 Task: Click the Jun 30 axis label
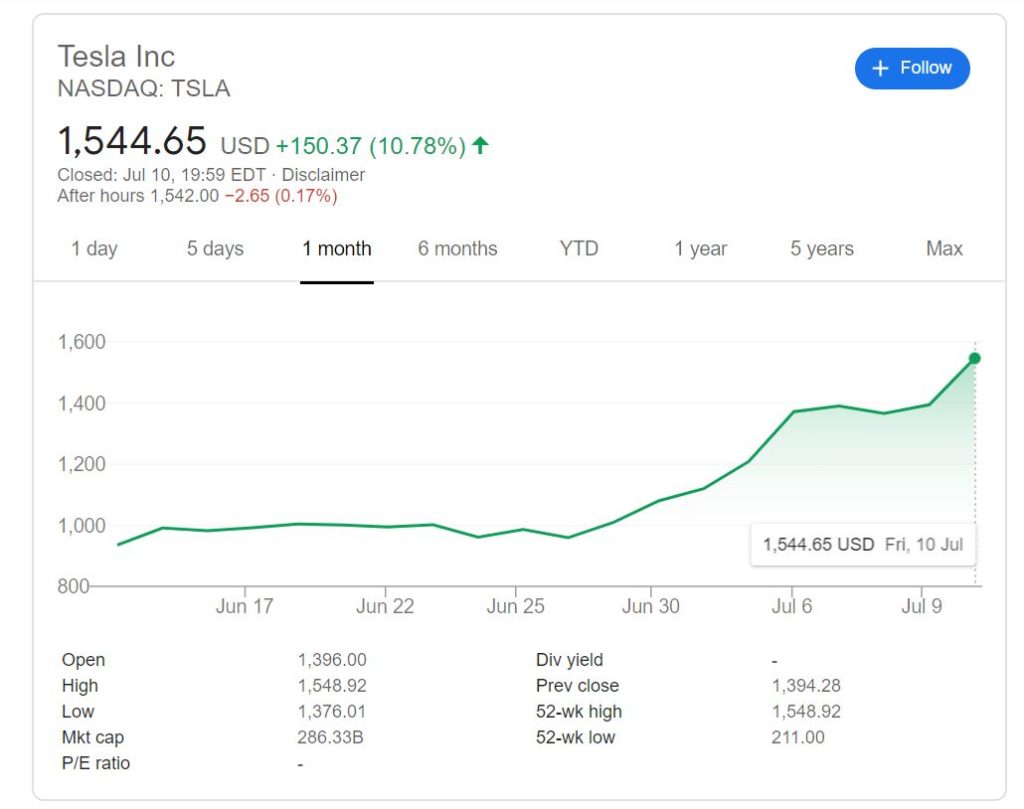pos(650,607)
